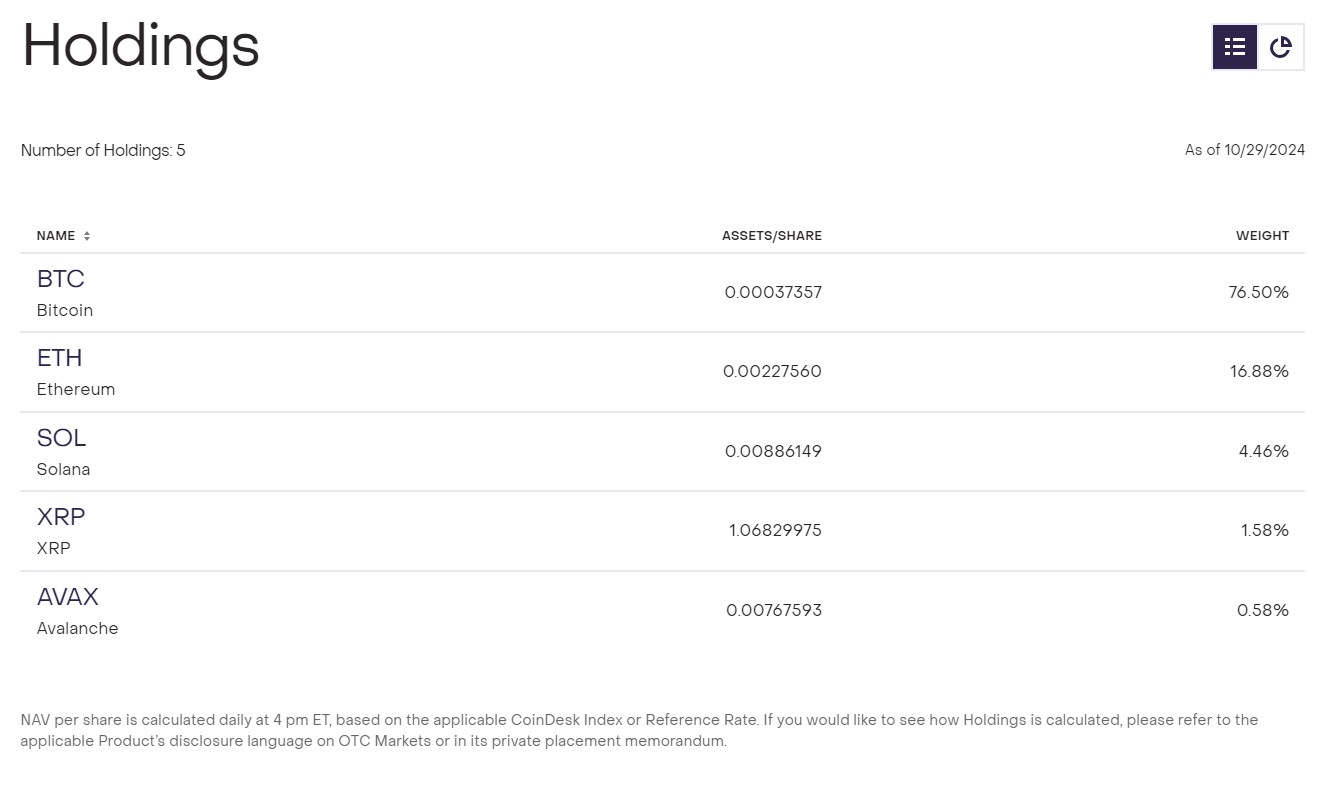This screenshot has width=1327, height=800.
Task: Select the SOL ticker symbol
Action: pos(61,438)
